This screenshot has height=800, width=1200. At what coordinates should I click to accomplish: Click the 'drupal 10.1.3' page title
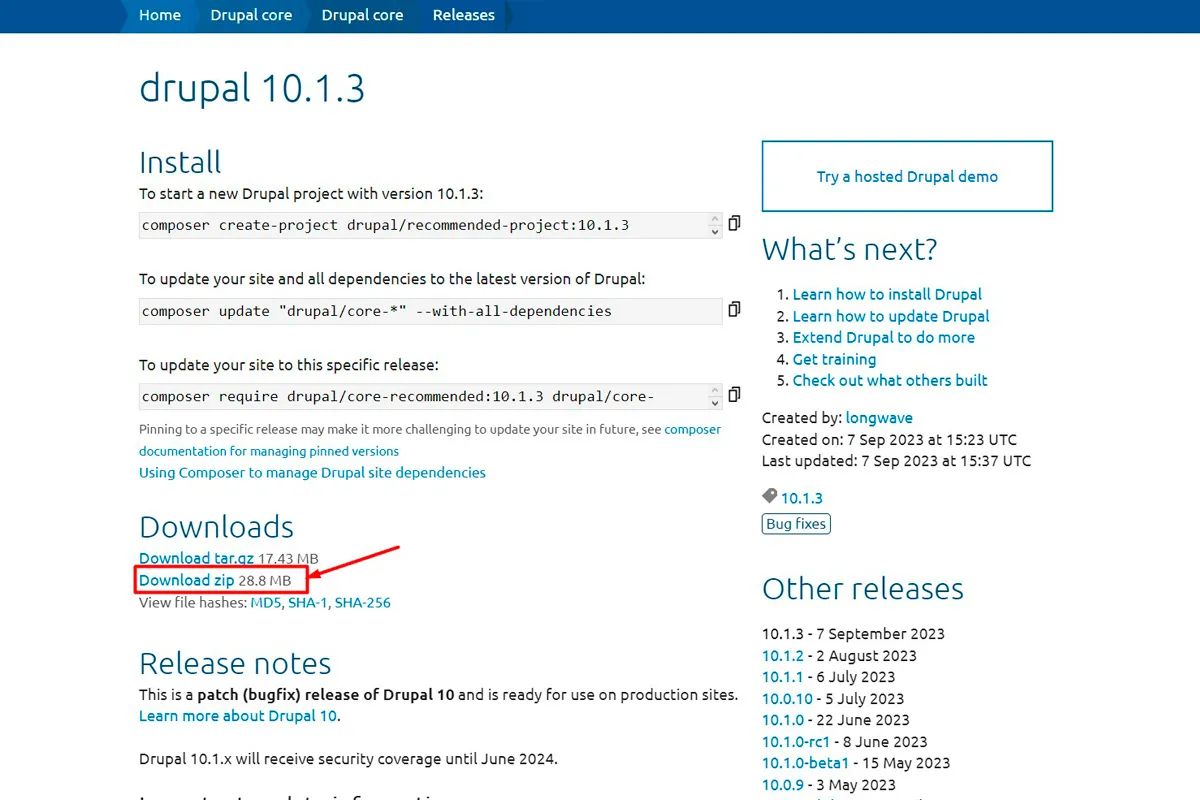coord(252,89)
